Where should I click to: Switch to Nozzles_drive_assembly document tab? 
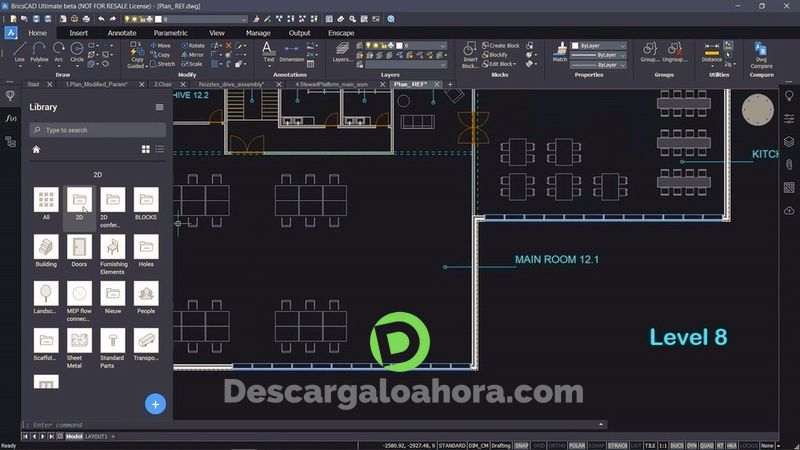coord(232,84)
